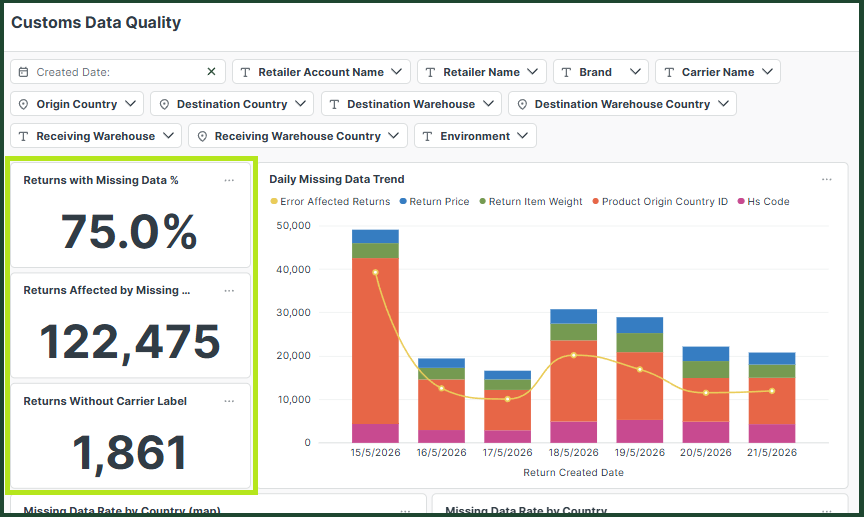Image resolution: width=864 pixels, height=517 pixels.
Task: Click the 1,861 returns without label value
Action: (x=130, y=453)
